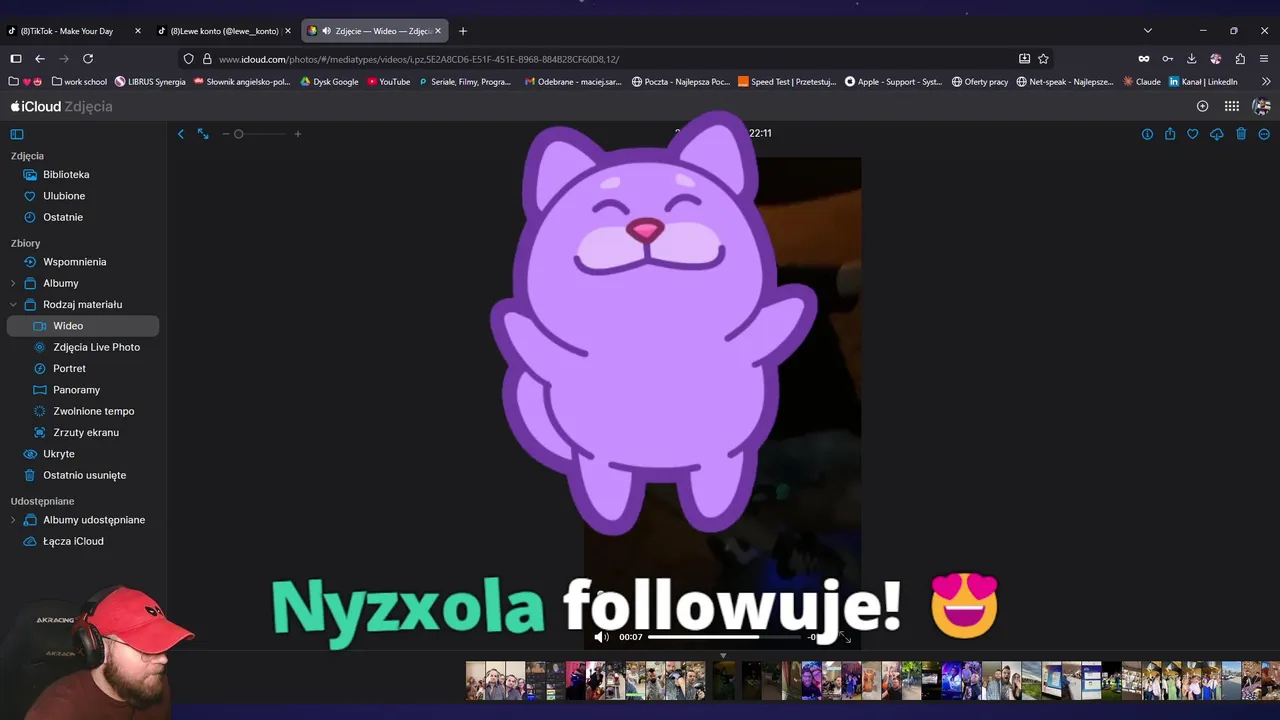The image size is (1280, 720).
Task: Select Wideo media type
Action: [82, 326]
